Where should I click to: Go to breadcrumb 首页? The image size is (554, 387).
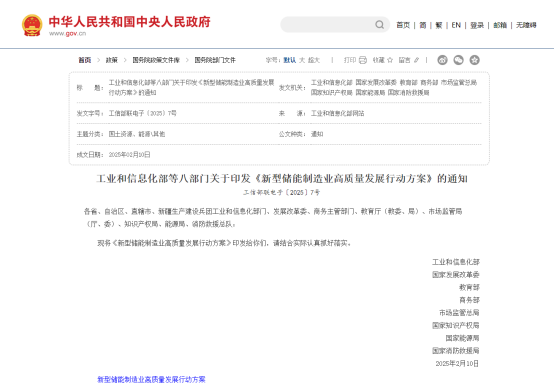point(85,60)
